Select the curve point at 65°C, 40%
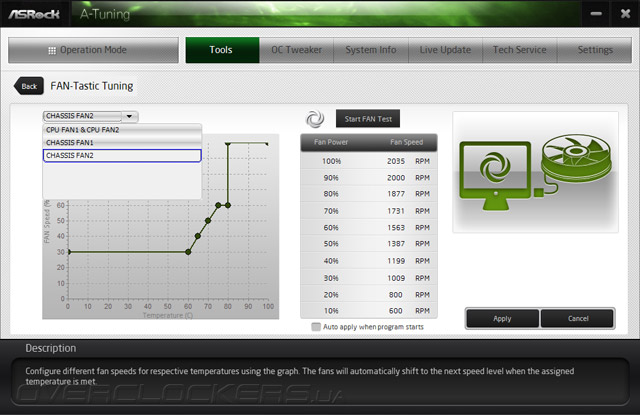The height and width of the screenshot is (415, 640). click(198, 236)
